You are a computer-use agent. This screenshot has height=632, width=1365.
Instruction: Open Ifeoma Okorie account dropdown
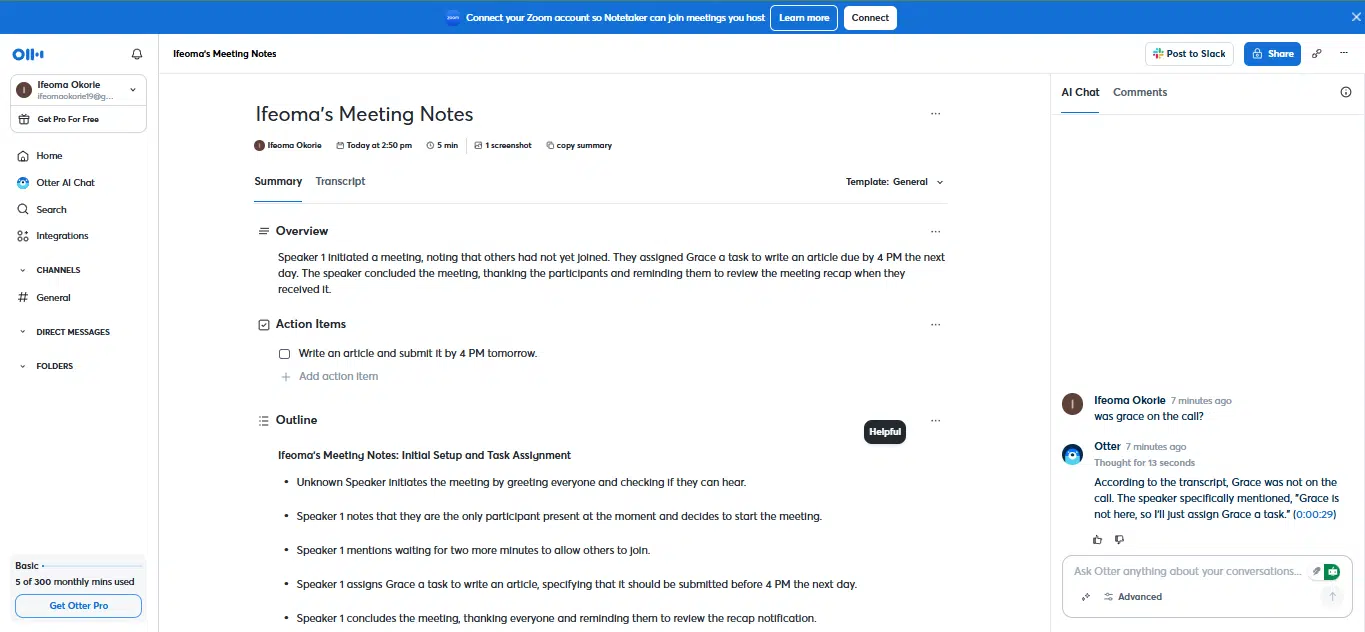pyautogui.click(x=78, y=90)
